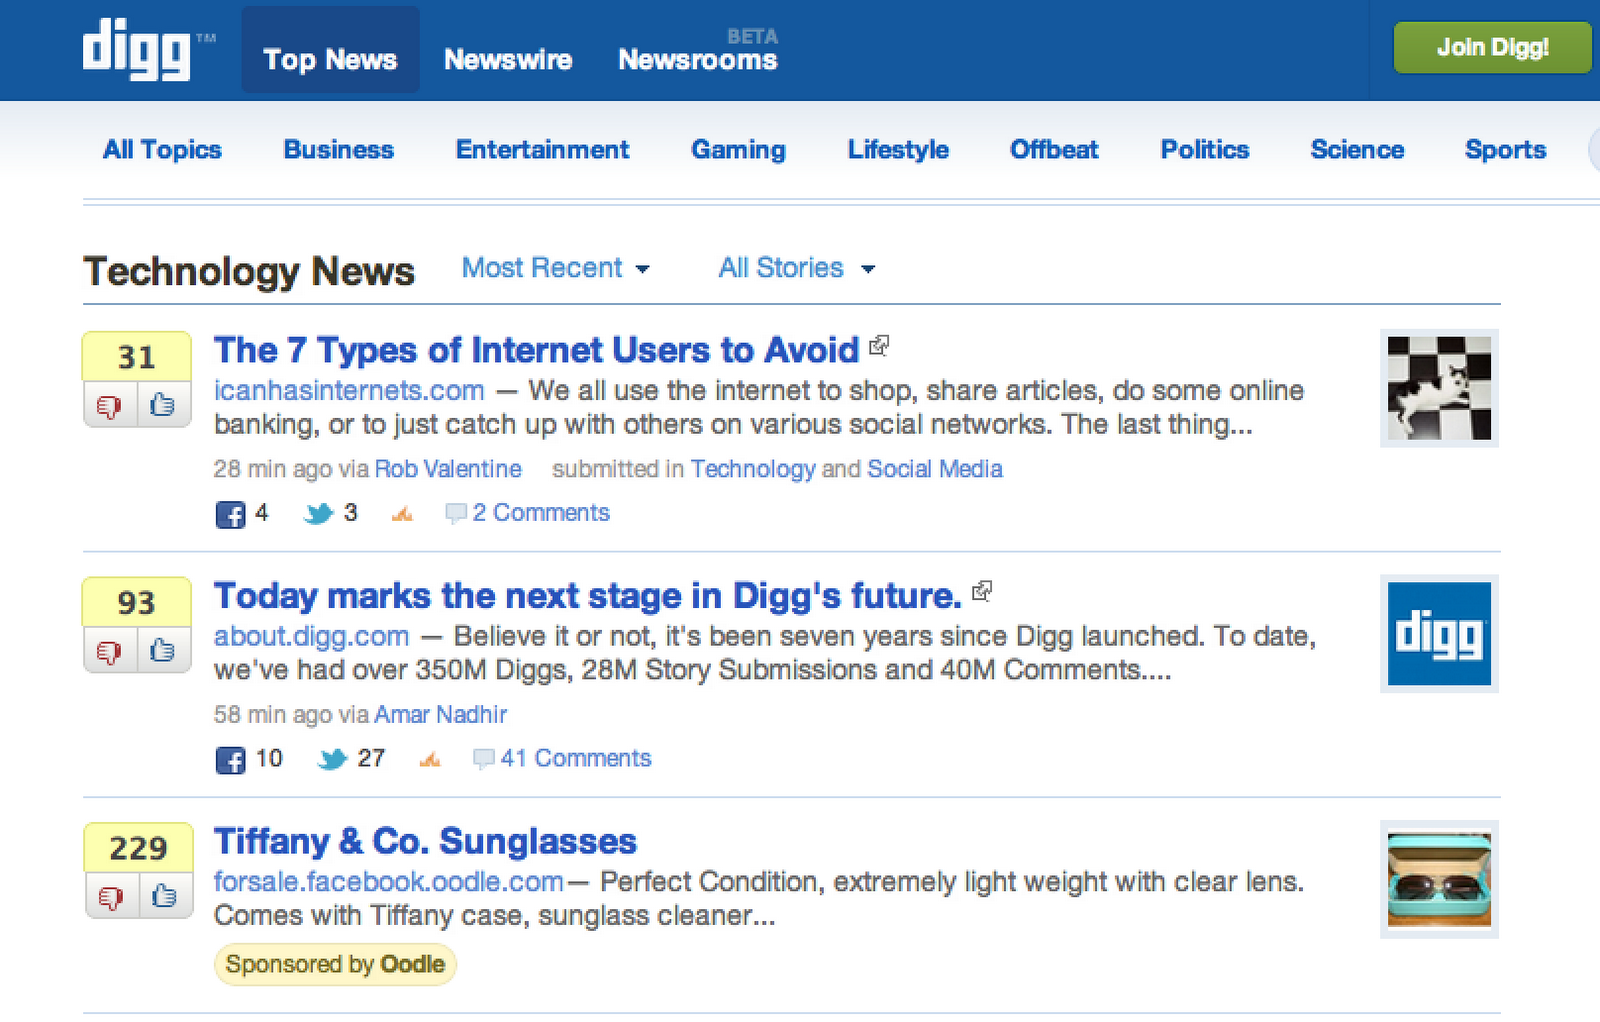The height and width of the screenshot is (1022, 1600).
Task: Digg the Tiffany & Co. Sunglasses ad
Action: 163,896
